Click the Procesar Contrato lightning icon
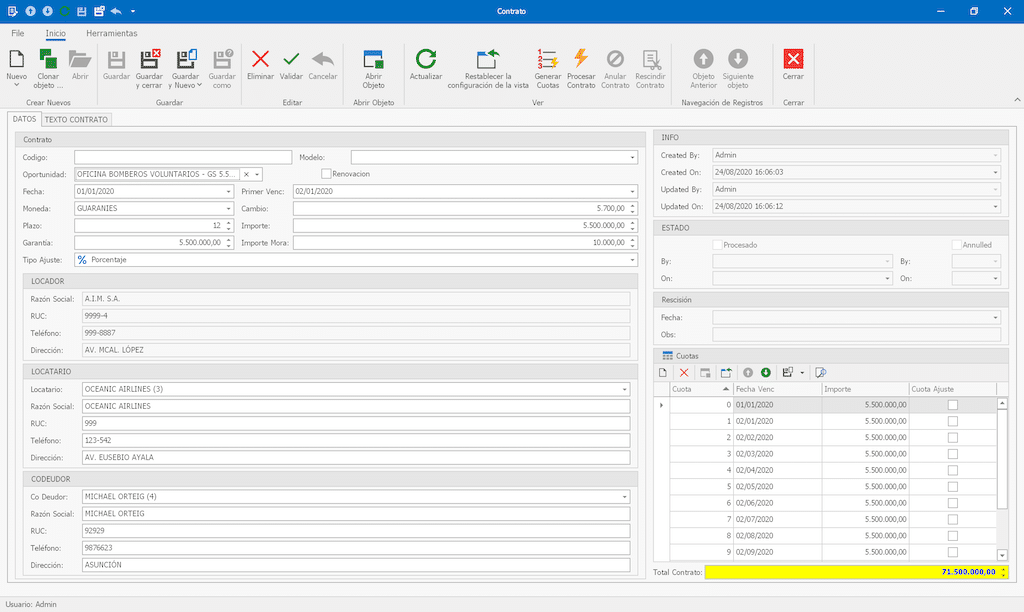The width and height of the screenshot is (1024, 612). coord(581,60)
